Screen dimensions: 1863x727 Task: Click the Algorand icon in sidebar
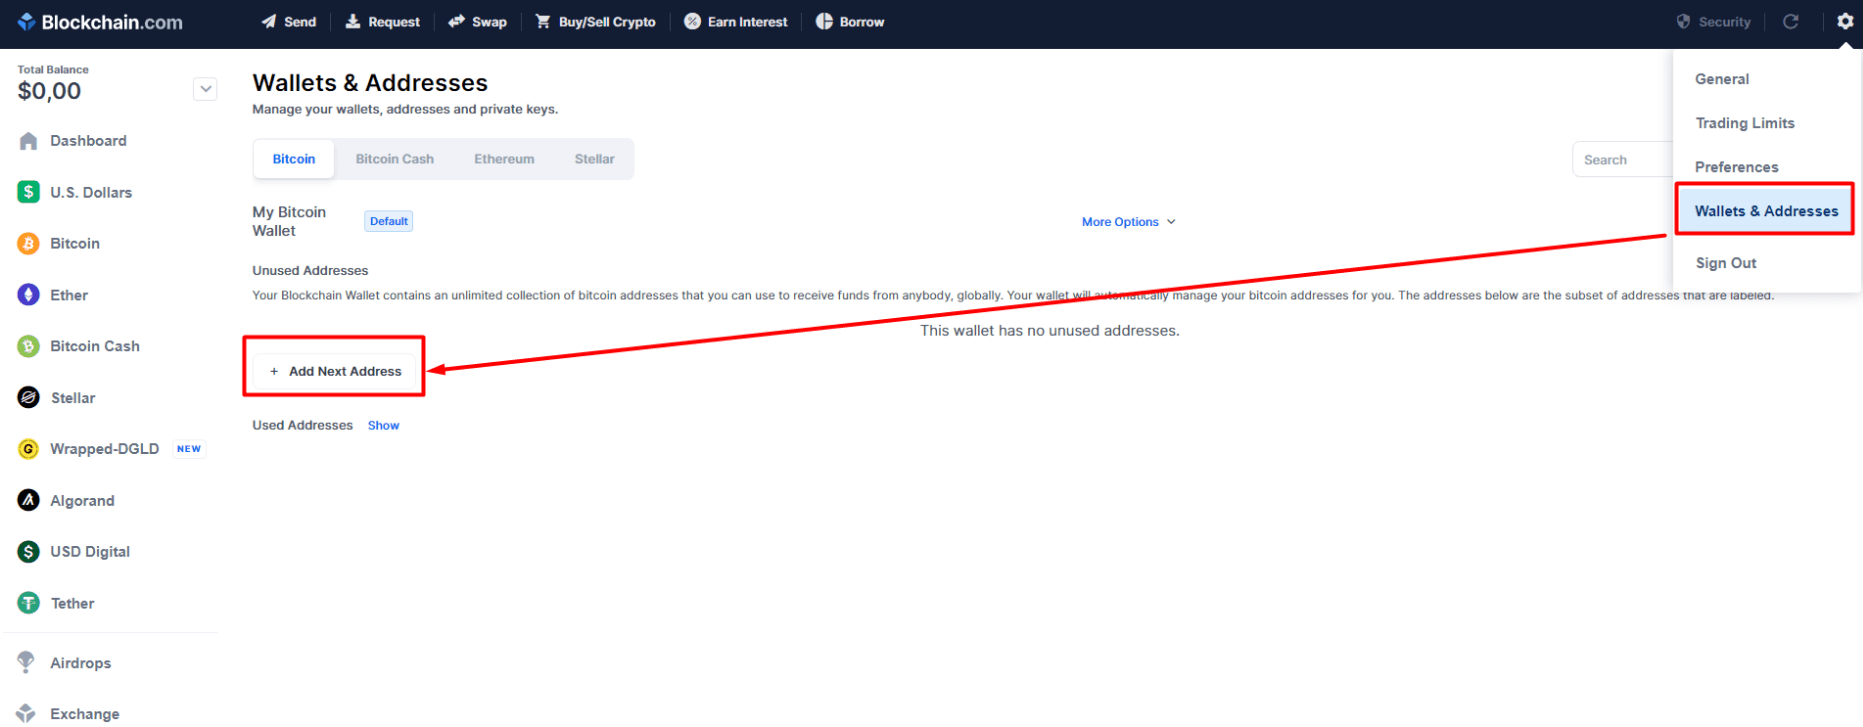coord(29,500)
